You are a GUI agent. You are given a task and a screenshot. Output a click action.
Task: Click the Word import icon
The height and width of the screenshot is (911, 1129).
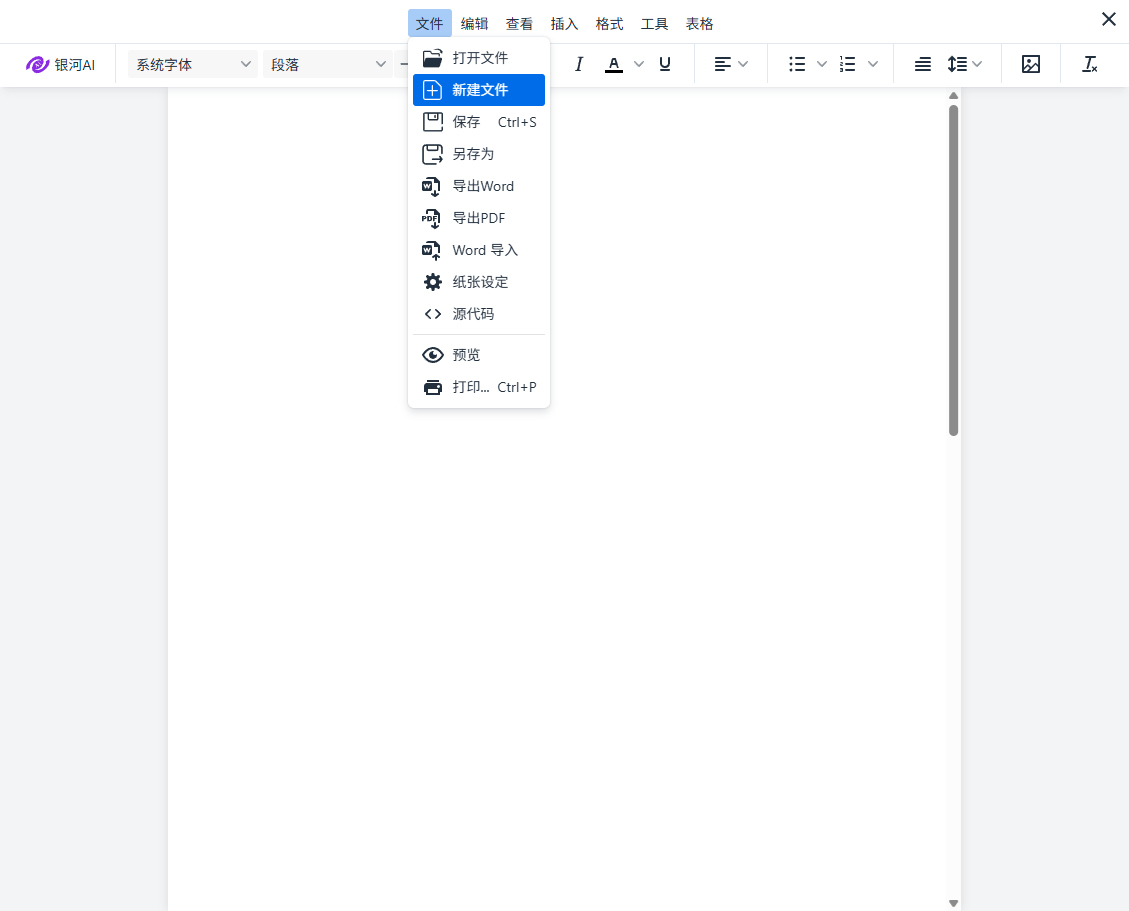[x=431, y=251]
